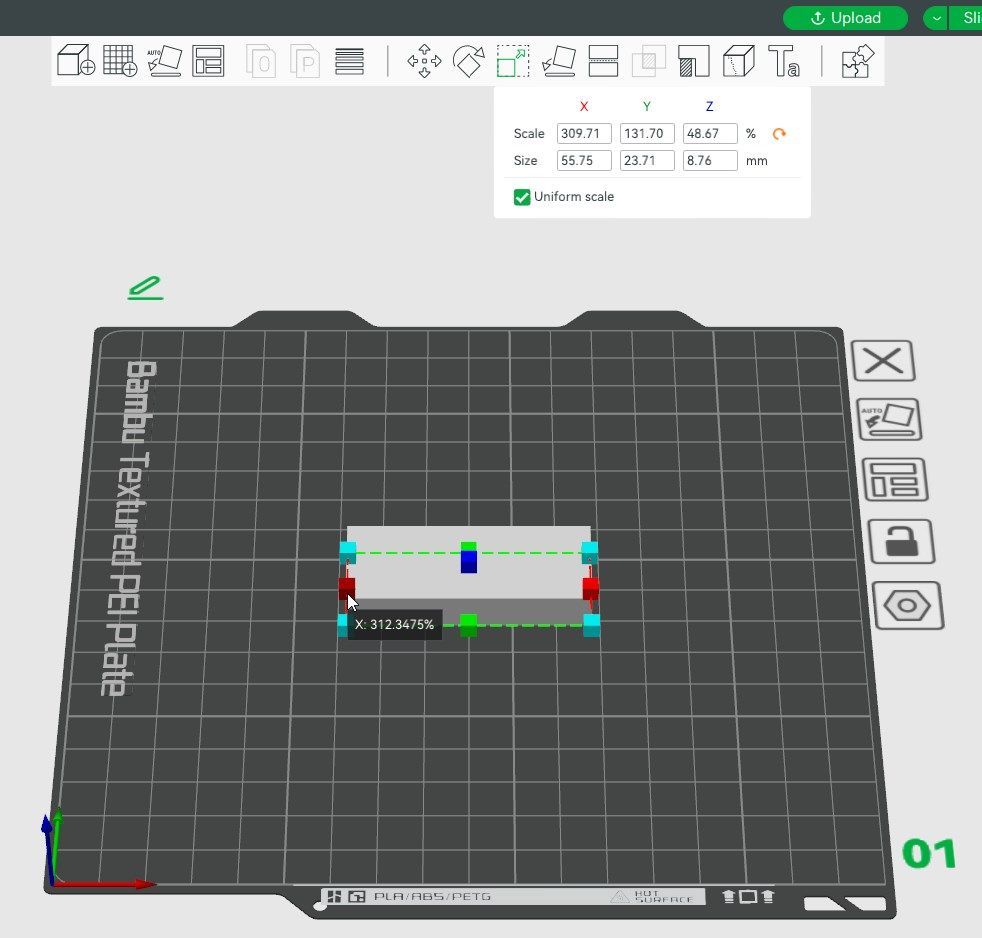982x938 pixels.
Task: Toggle the Uniform scale checkbox
Action: [522, 197]
